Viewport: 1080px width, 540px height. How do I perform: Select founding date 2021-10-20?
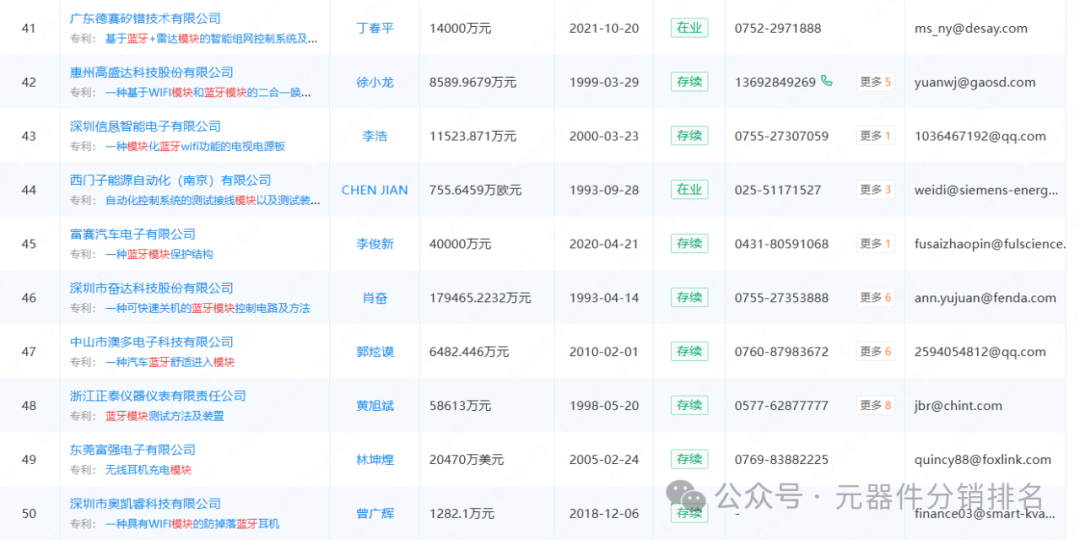[x=604, y=28]
